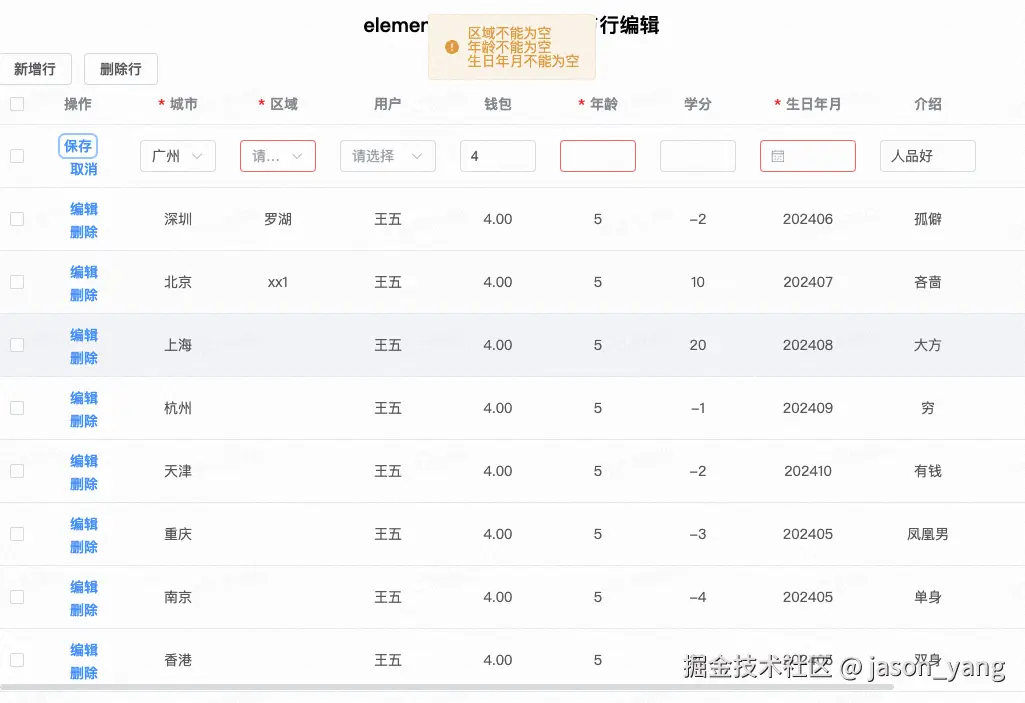Click the 城市 column header
Image resolution: width=1025 pixels, height=703 pixels.
[184, 104]
